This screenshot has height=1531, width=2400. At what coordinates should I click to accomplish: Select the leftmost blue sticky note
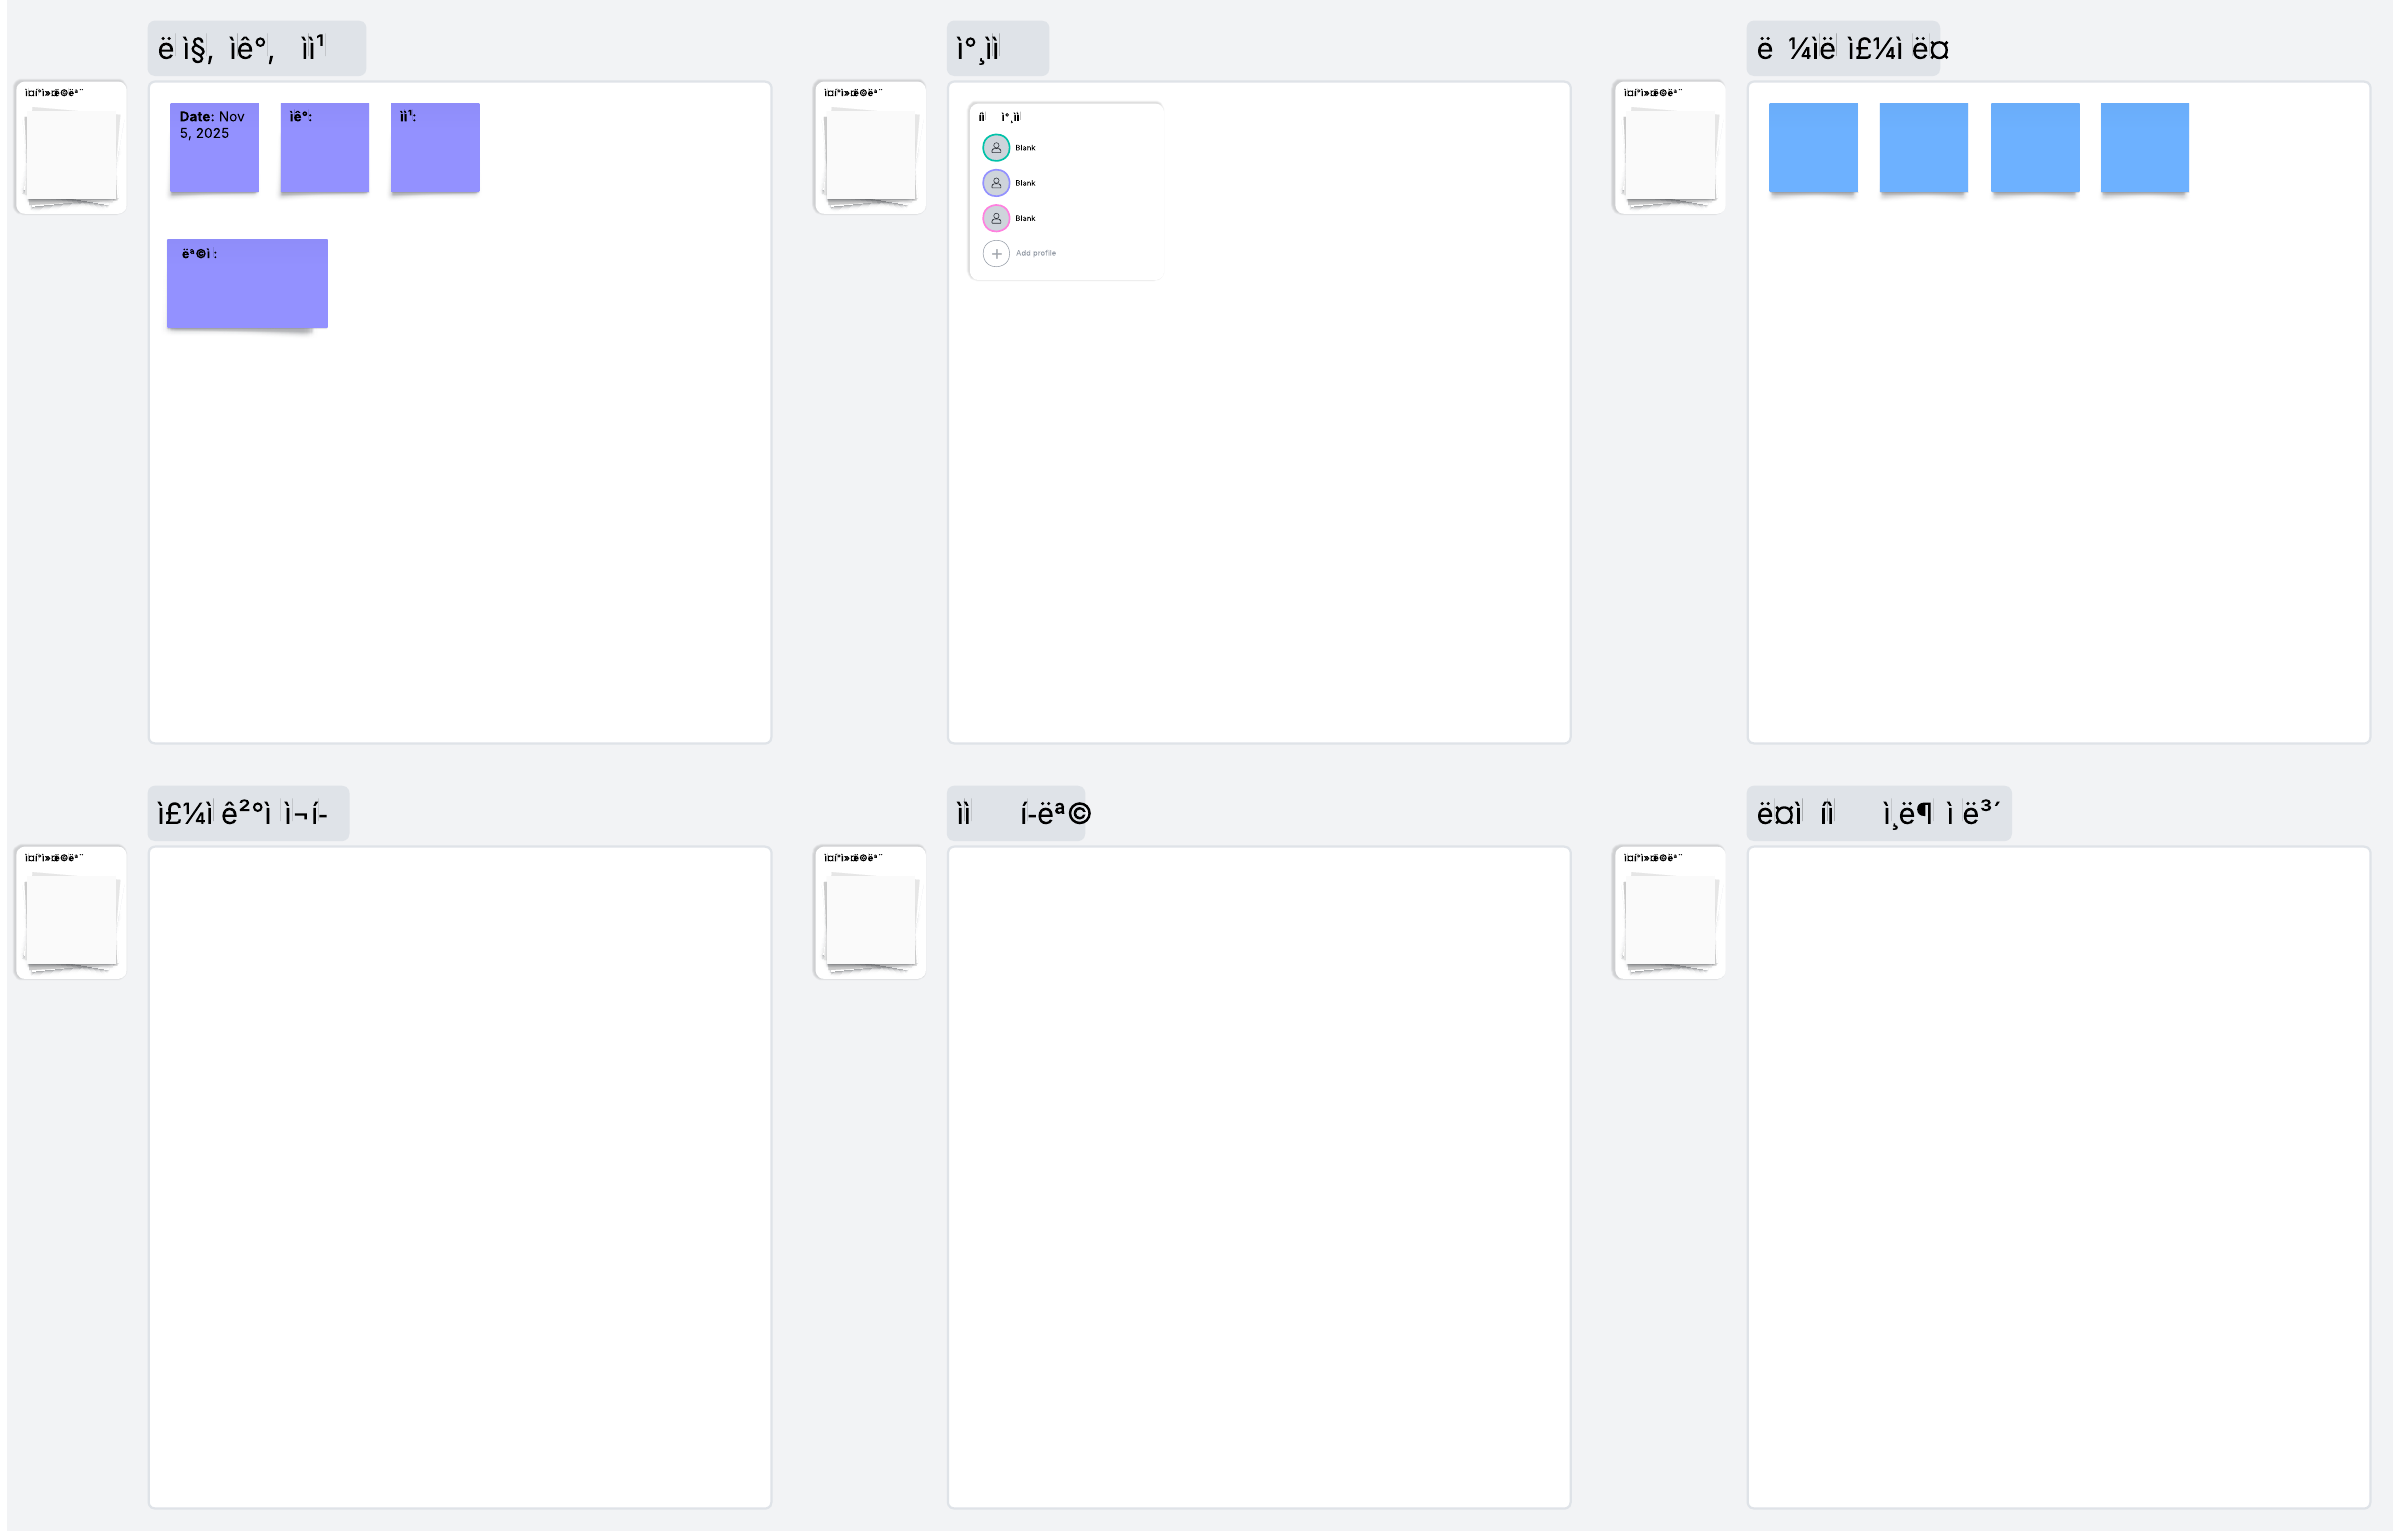(1813, 147)
